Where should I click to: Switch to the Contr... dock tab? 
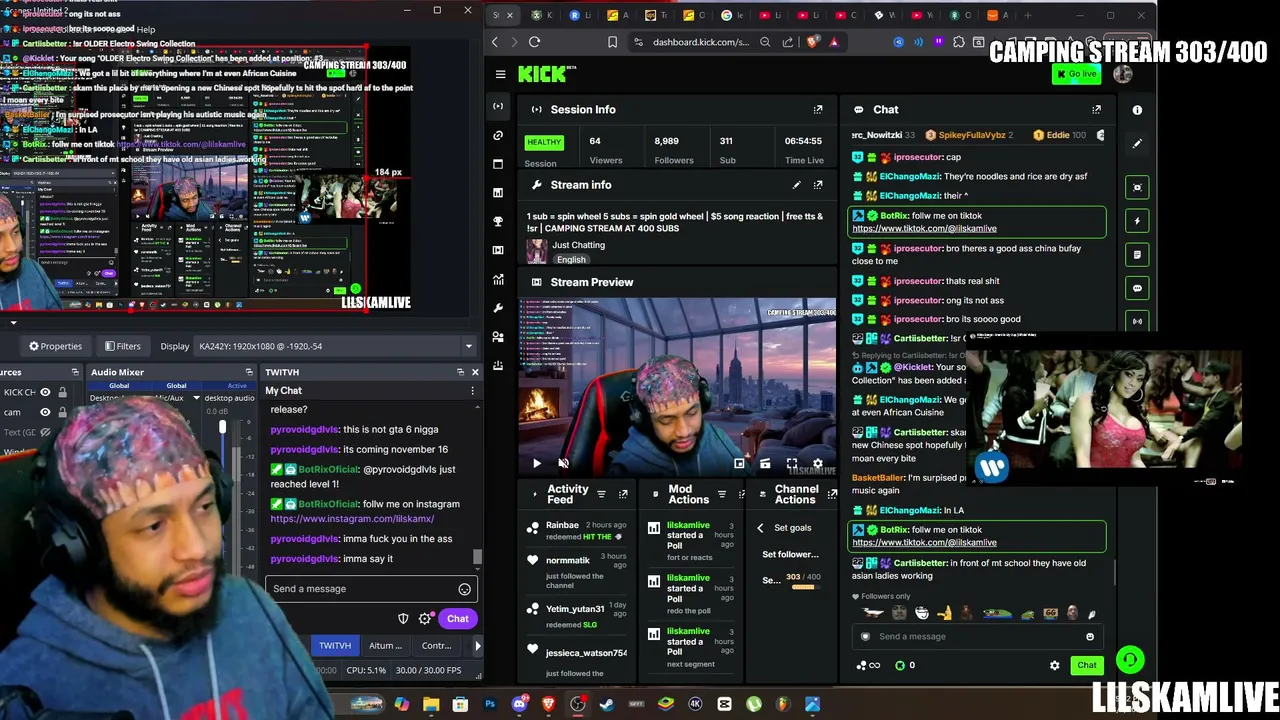436,646
